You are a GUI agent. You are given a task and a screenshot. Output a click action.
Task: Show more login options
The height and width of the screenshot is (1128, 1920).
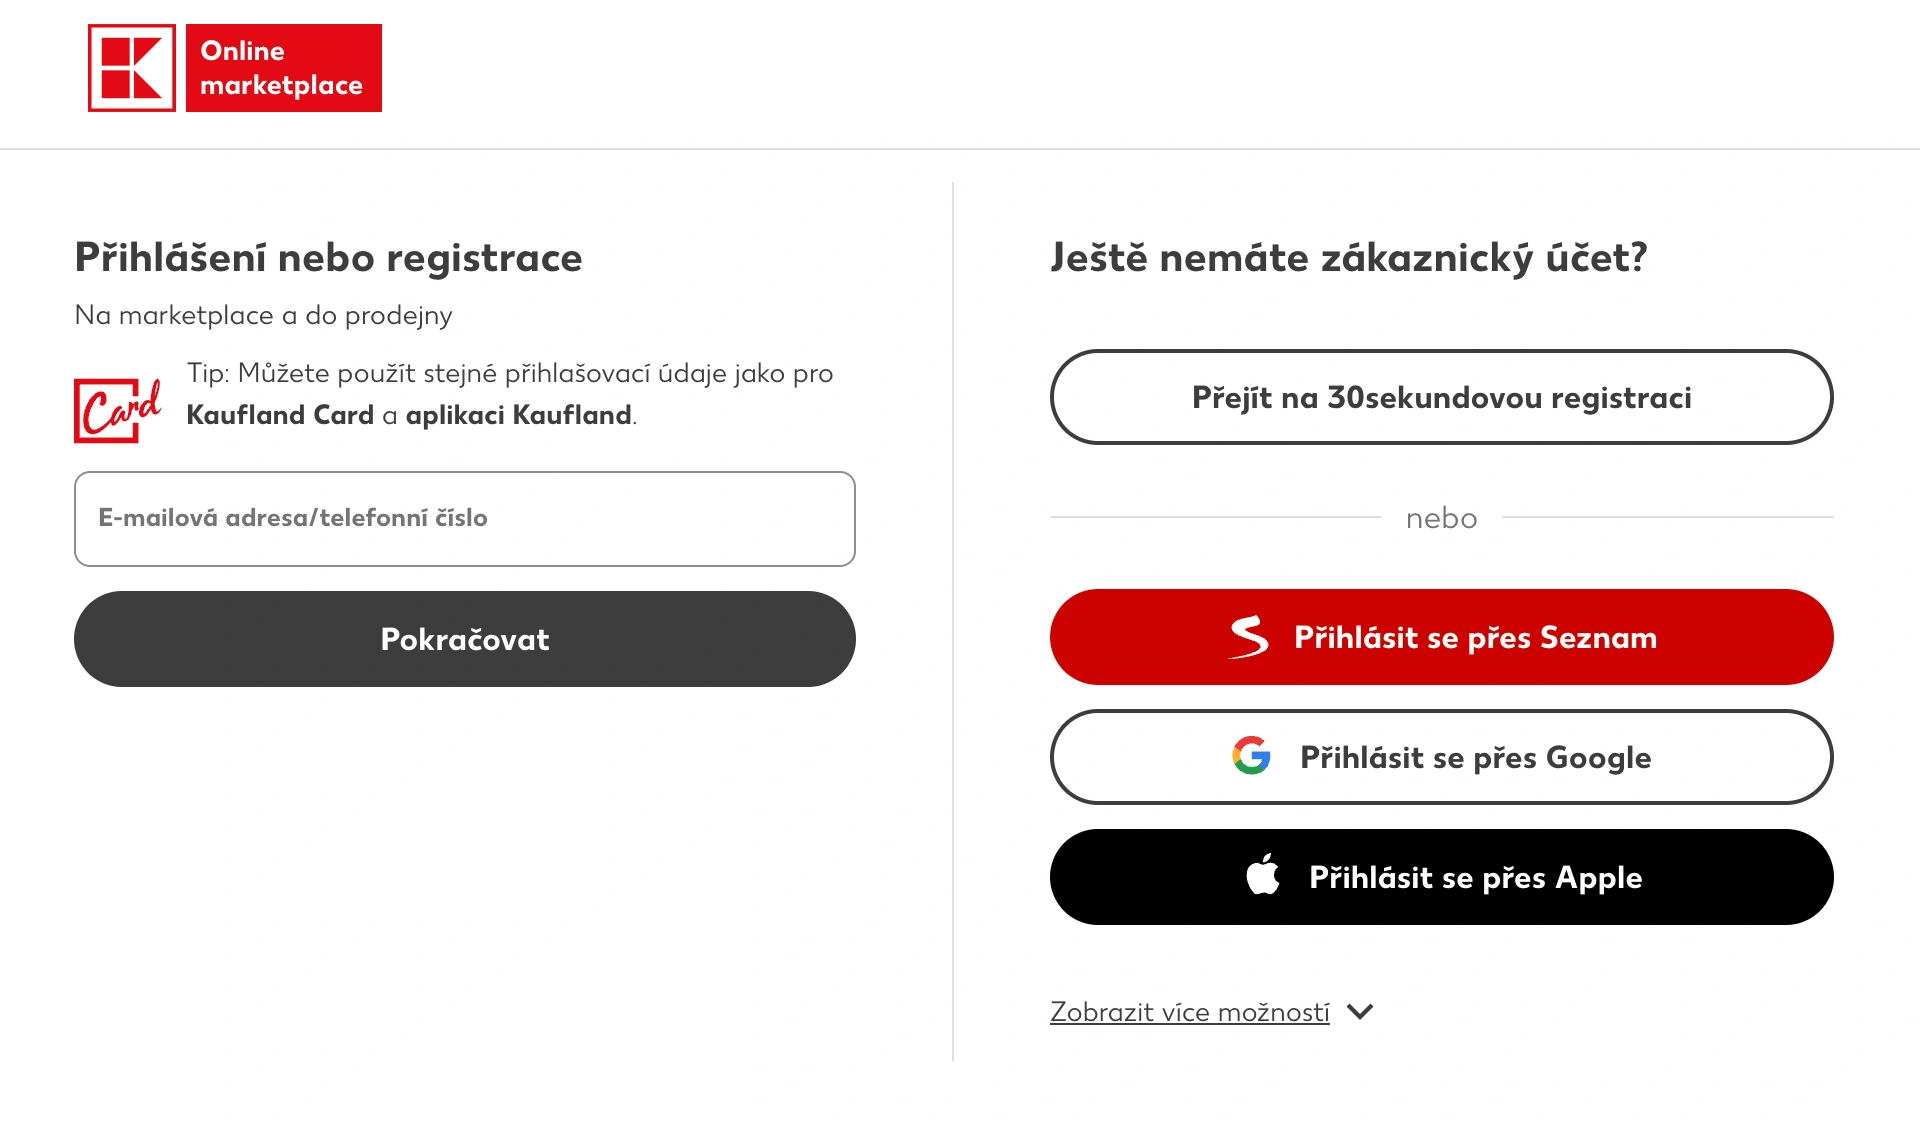click(x=1188, y=1011)
